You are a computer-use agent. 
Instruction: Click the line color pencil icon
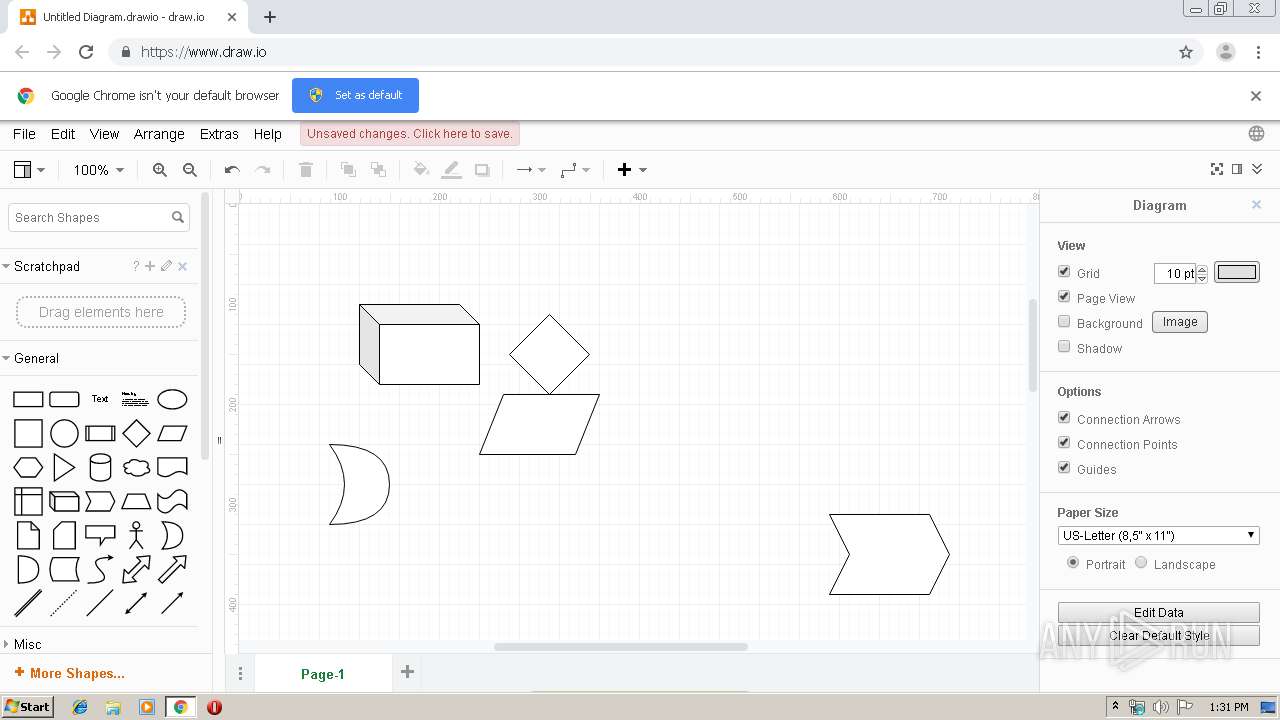[x=452, y=170]
